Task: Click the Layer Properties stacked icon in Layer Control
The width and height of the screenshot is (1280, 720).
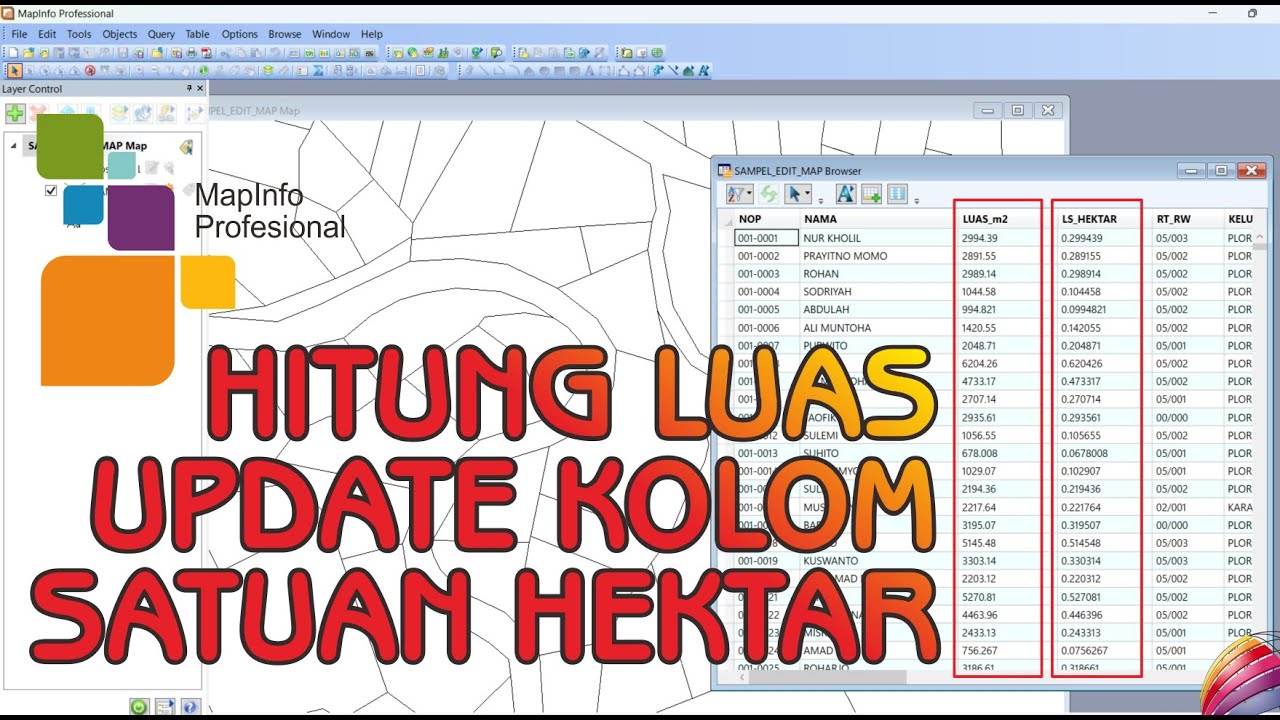Action: pyautogui.click(x=120, y=113)
